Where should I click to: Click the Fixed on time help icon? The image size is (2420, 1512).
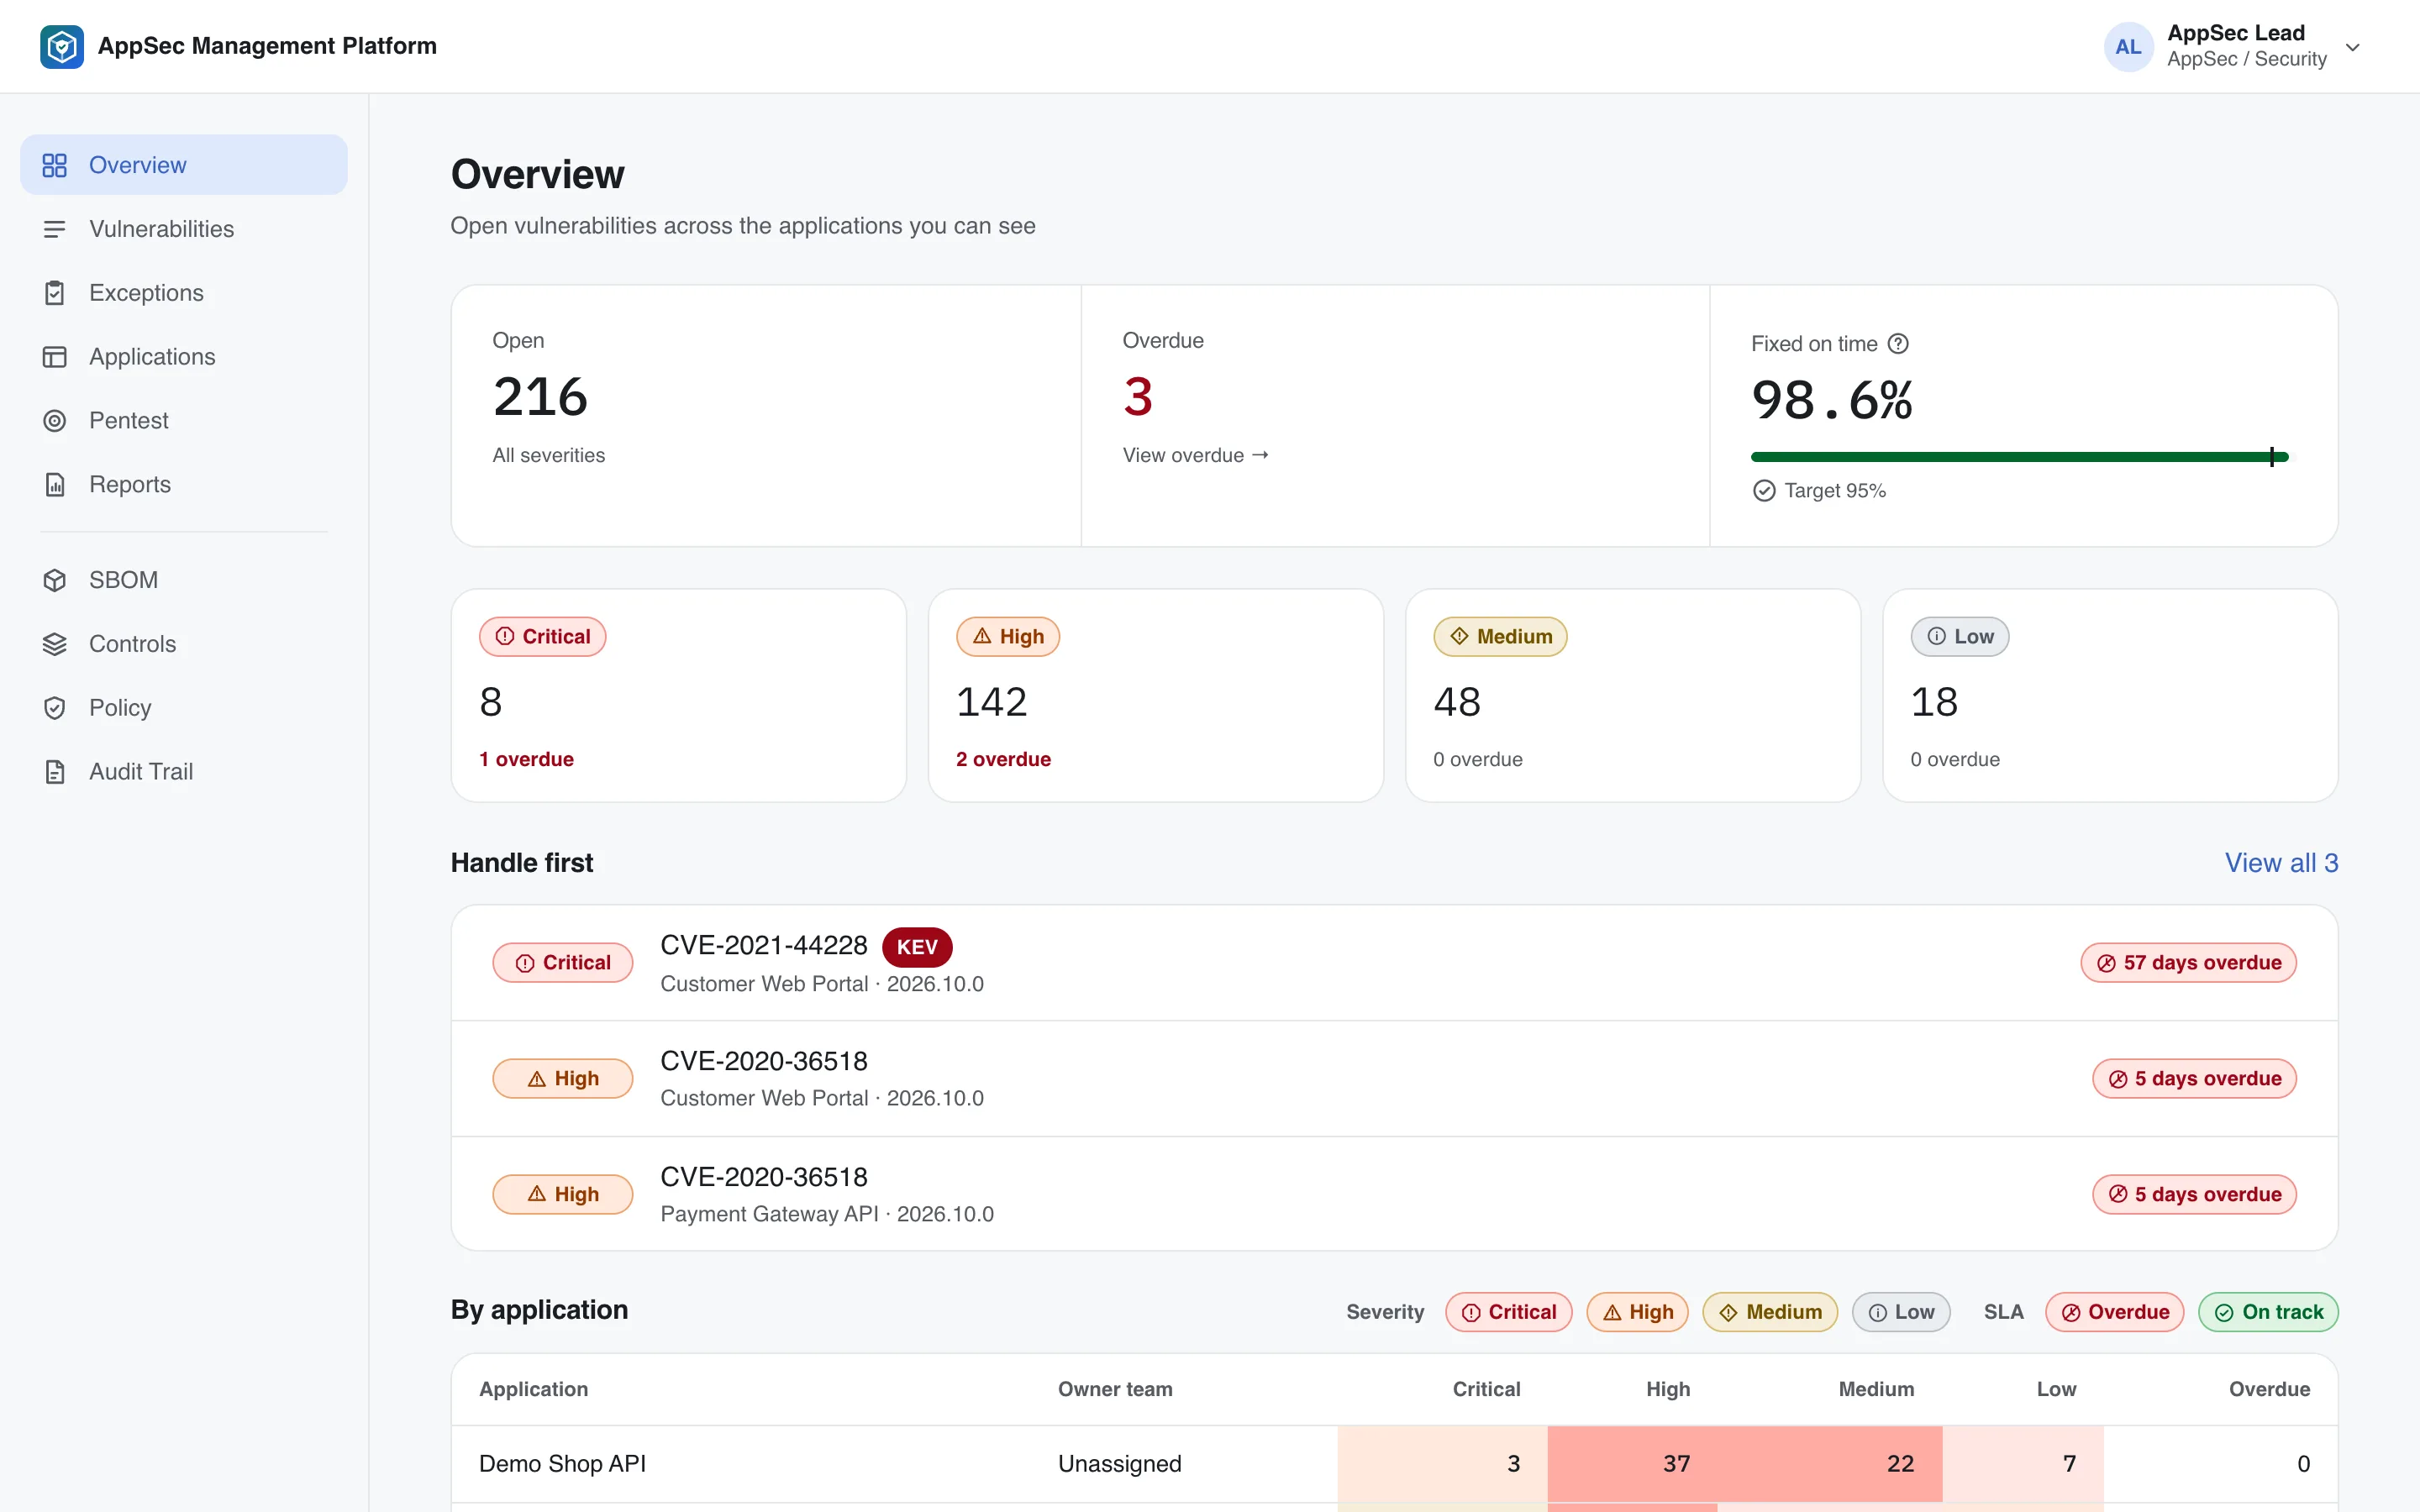[x=1898, y=344]
